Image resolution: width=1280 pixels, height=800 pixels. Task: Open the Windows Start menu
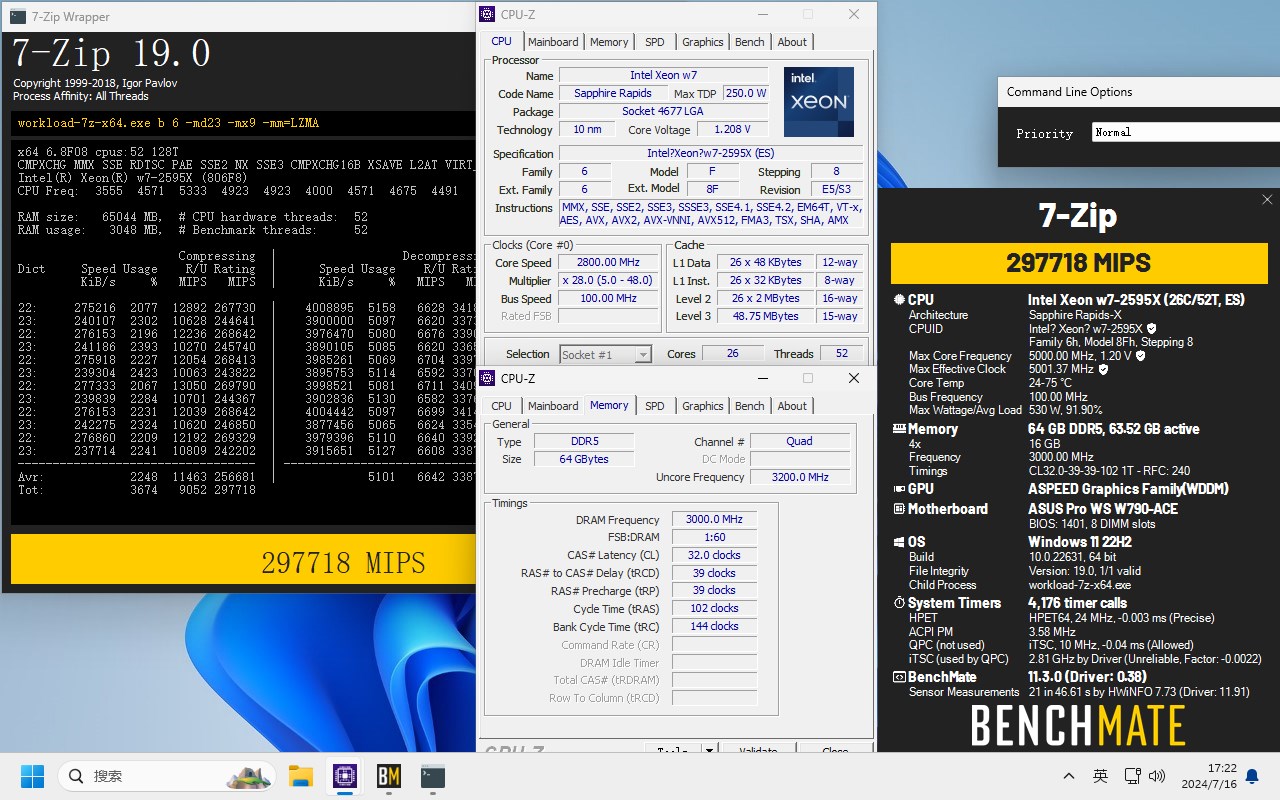click(32, 776)
